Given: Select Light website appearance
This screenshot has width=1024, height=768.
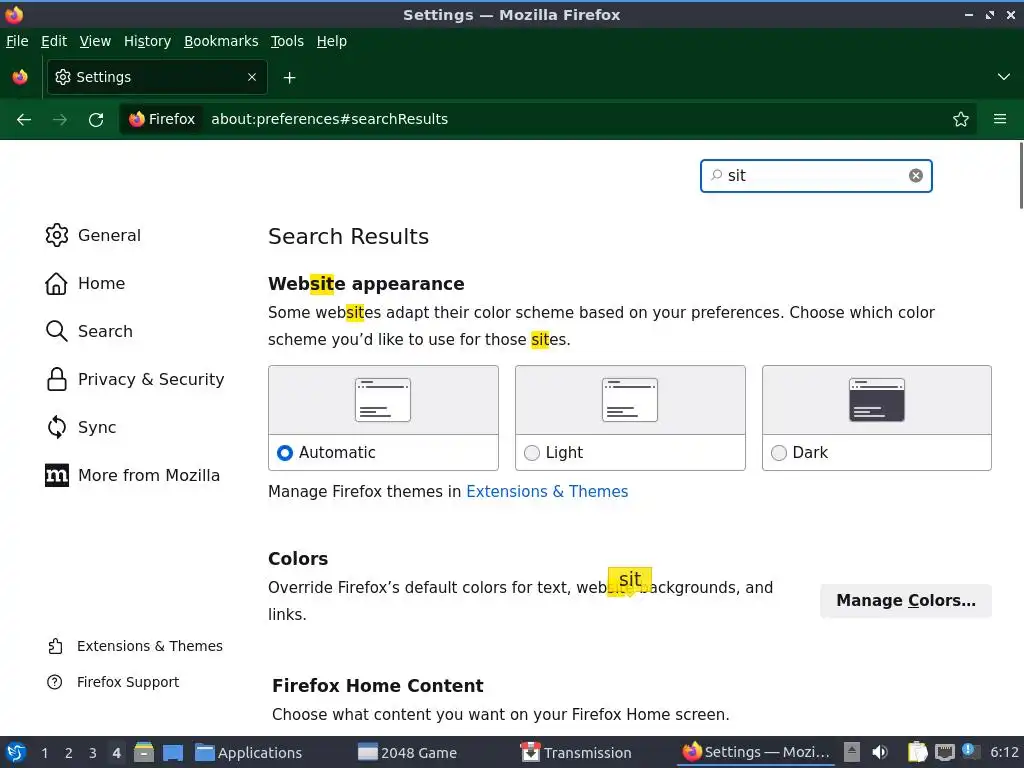Looking at the screenshot, I should click(x=532, y=453).
